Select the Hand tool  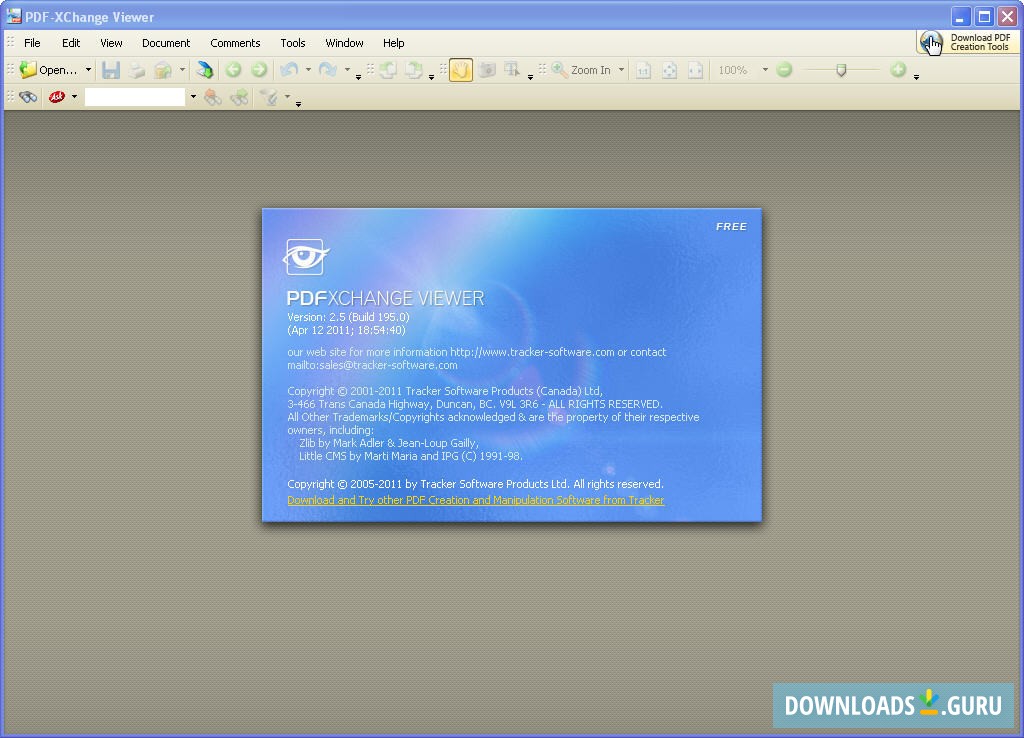pyautogui.click(x=460, y=70)
